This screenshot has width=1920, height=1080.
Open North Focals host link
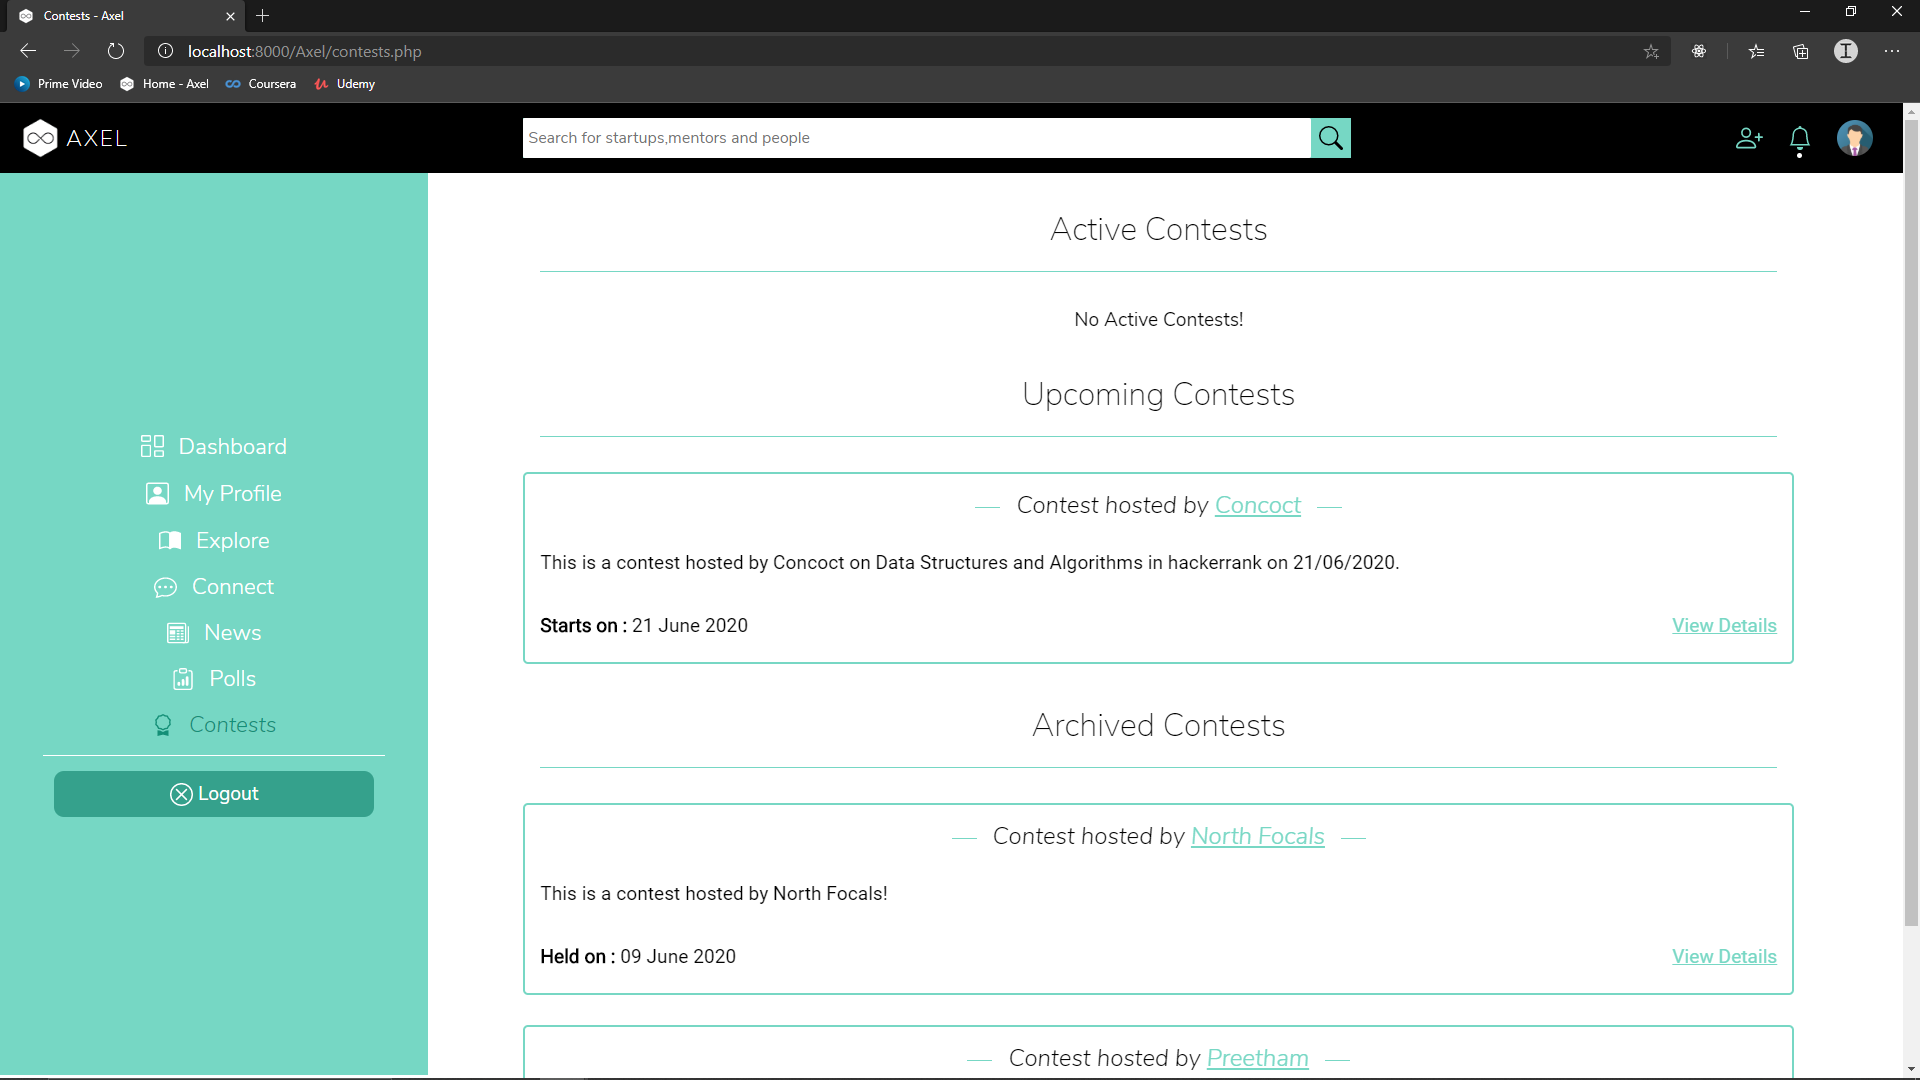coord(1257,837)
